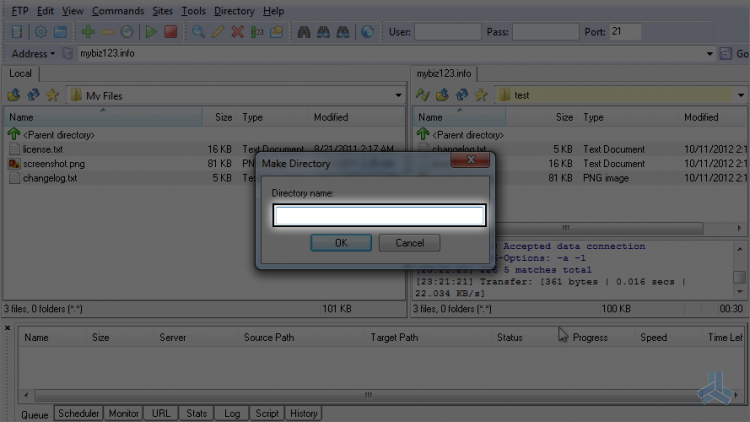Click the clock schedule toolbar icon
Image resolution: width=750 pixels, height=422 pixels.
(x=127, y=32)
